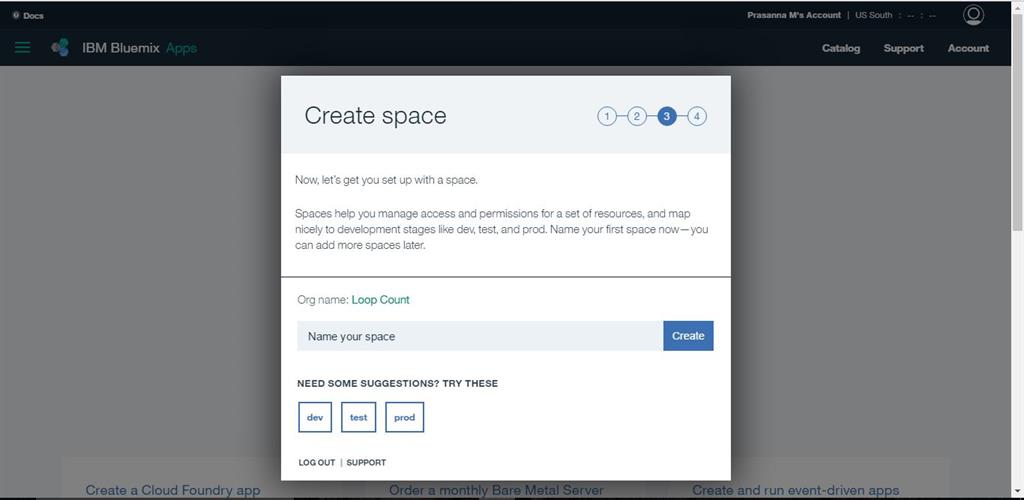
Task: Choose the dev suggestion
Action: pyautogui.click(x=315, y=417)
